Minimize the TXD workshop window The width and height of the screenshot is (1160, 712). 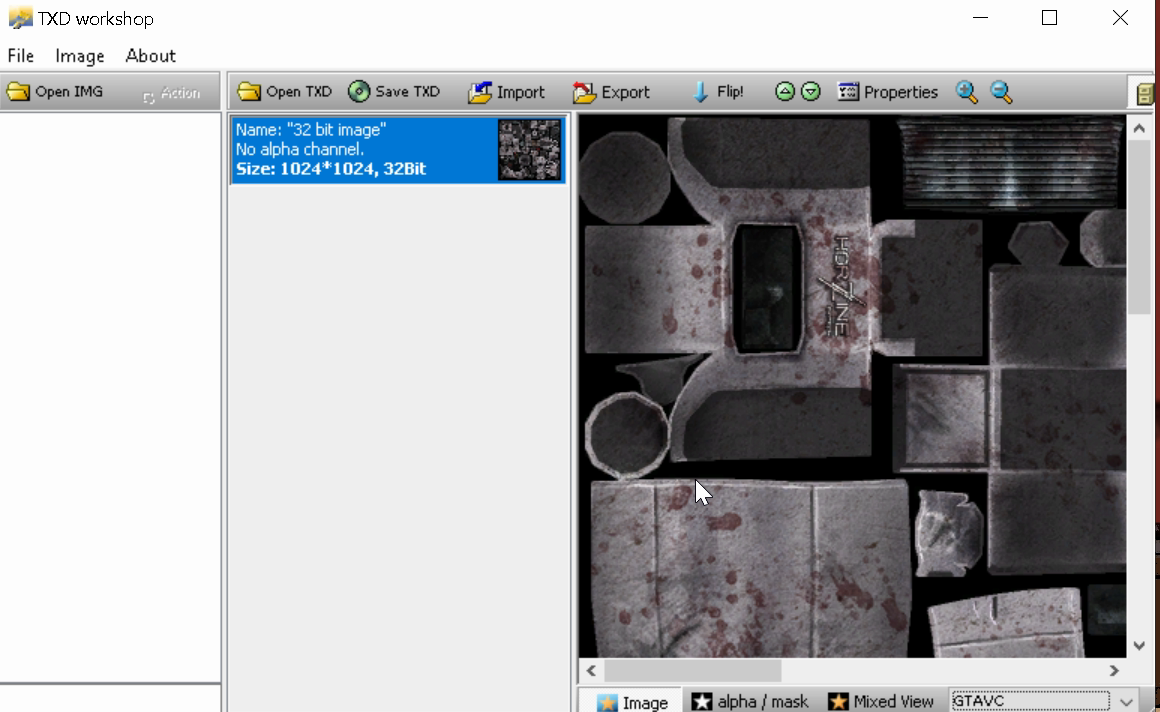pos(980,18)
